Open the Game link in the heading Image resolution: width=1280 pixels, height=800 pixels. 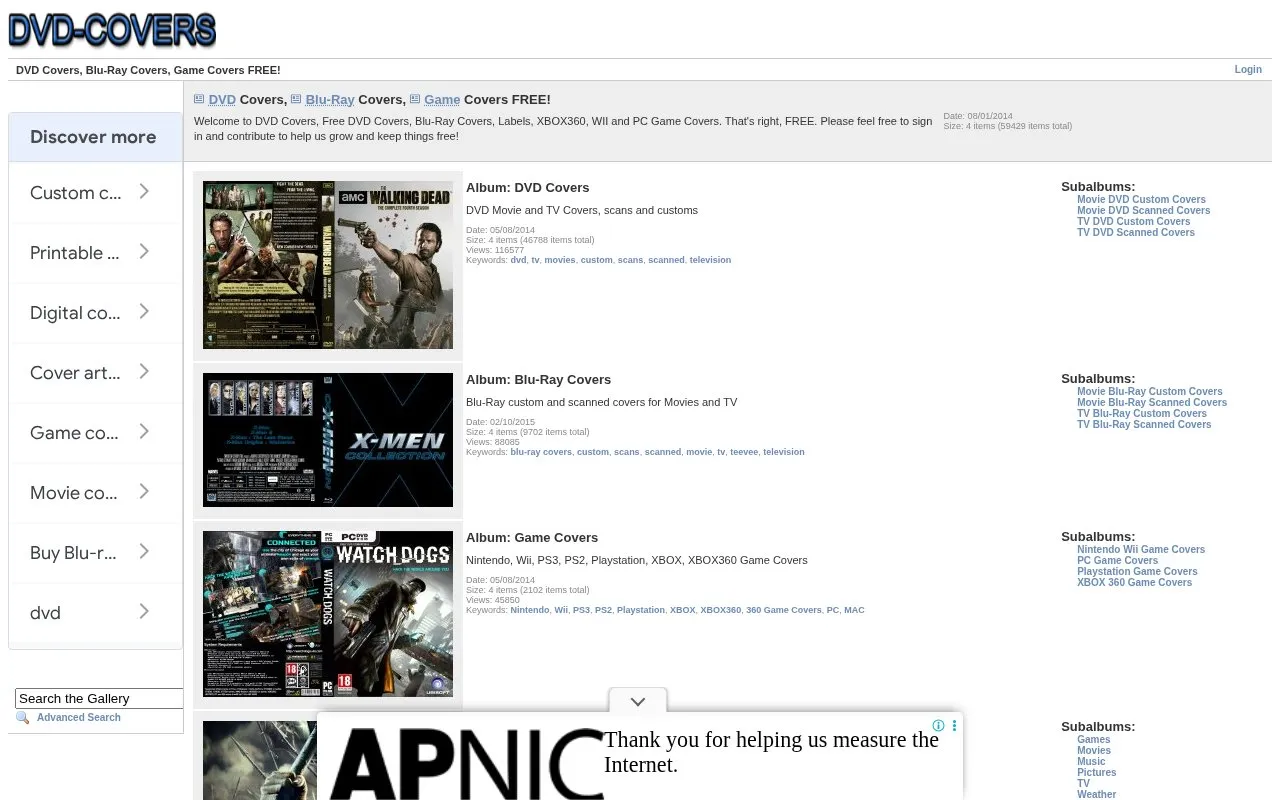(x=442, y=100)
